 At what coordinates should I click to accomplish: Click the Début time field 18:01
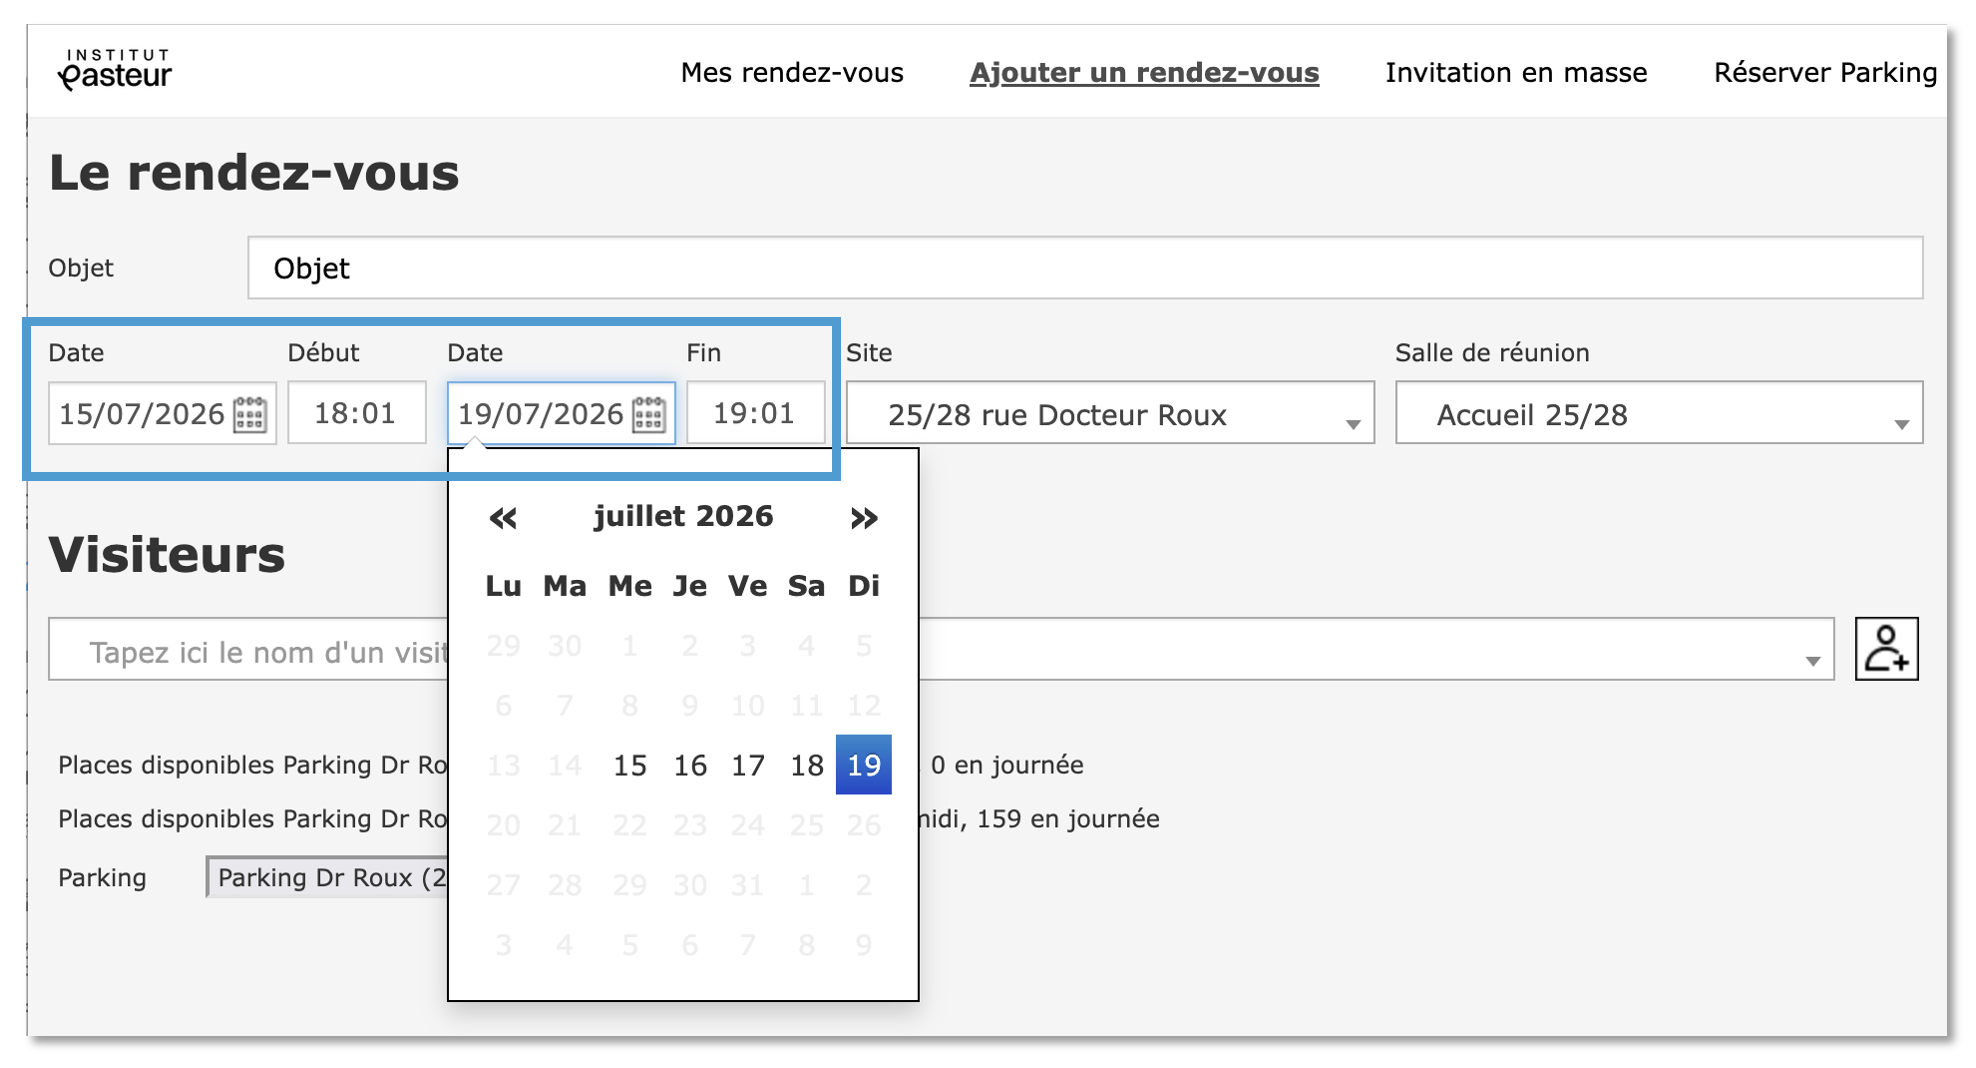[356, 413]
